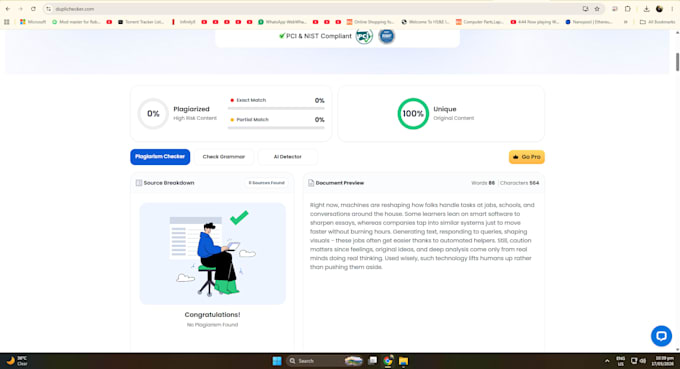Click the Go Pro button
The height and width of the screenshot is (369, 680).
point(526,157)
